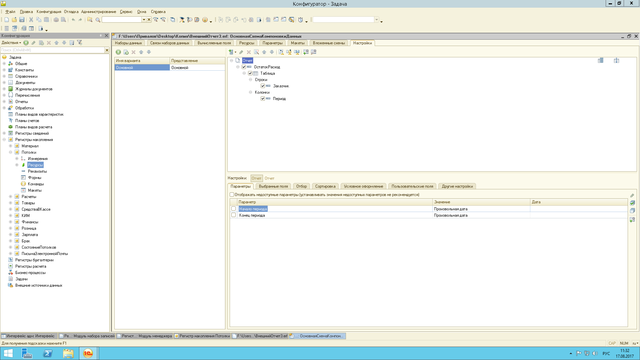Click the Save toolbar icon
Viewport: 640px width, 360px height.
click(x=22, y=20)
